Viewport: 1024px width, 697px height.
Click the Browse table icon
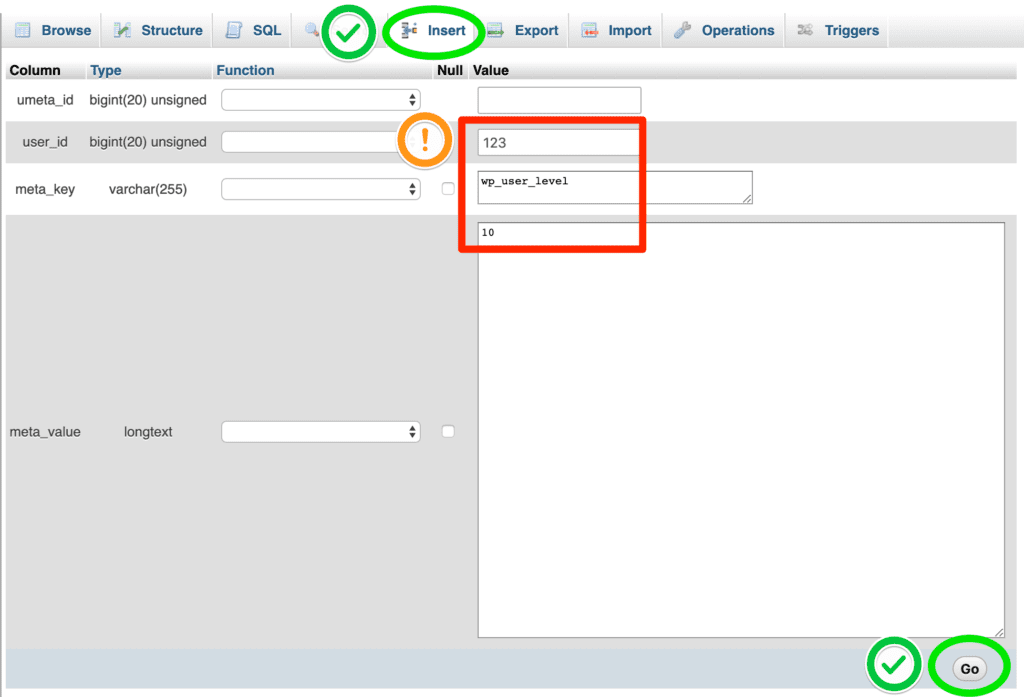(23, 30)
